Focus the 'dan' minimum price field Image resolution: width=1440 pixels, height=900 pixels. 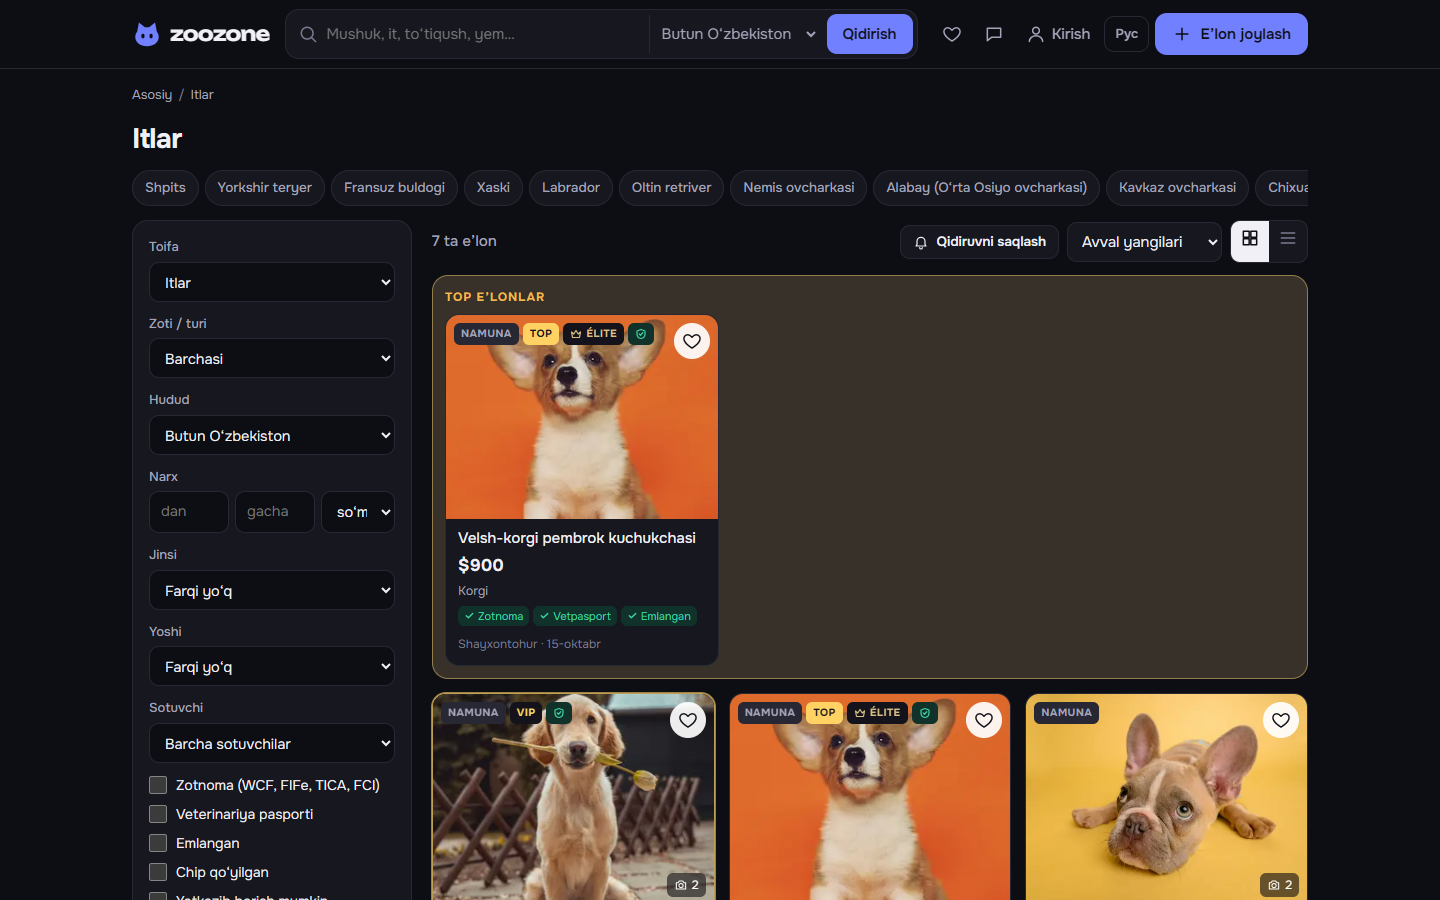(189, 512)
